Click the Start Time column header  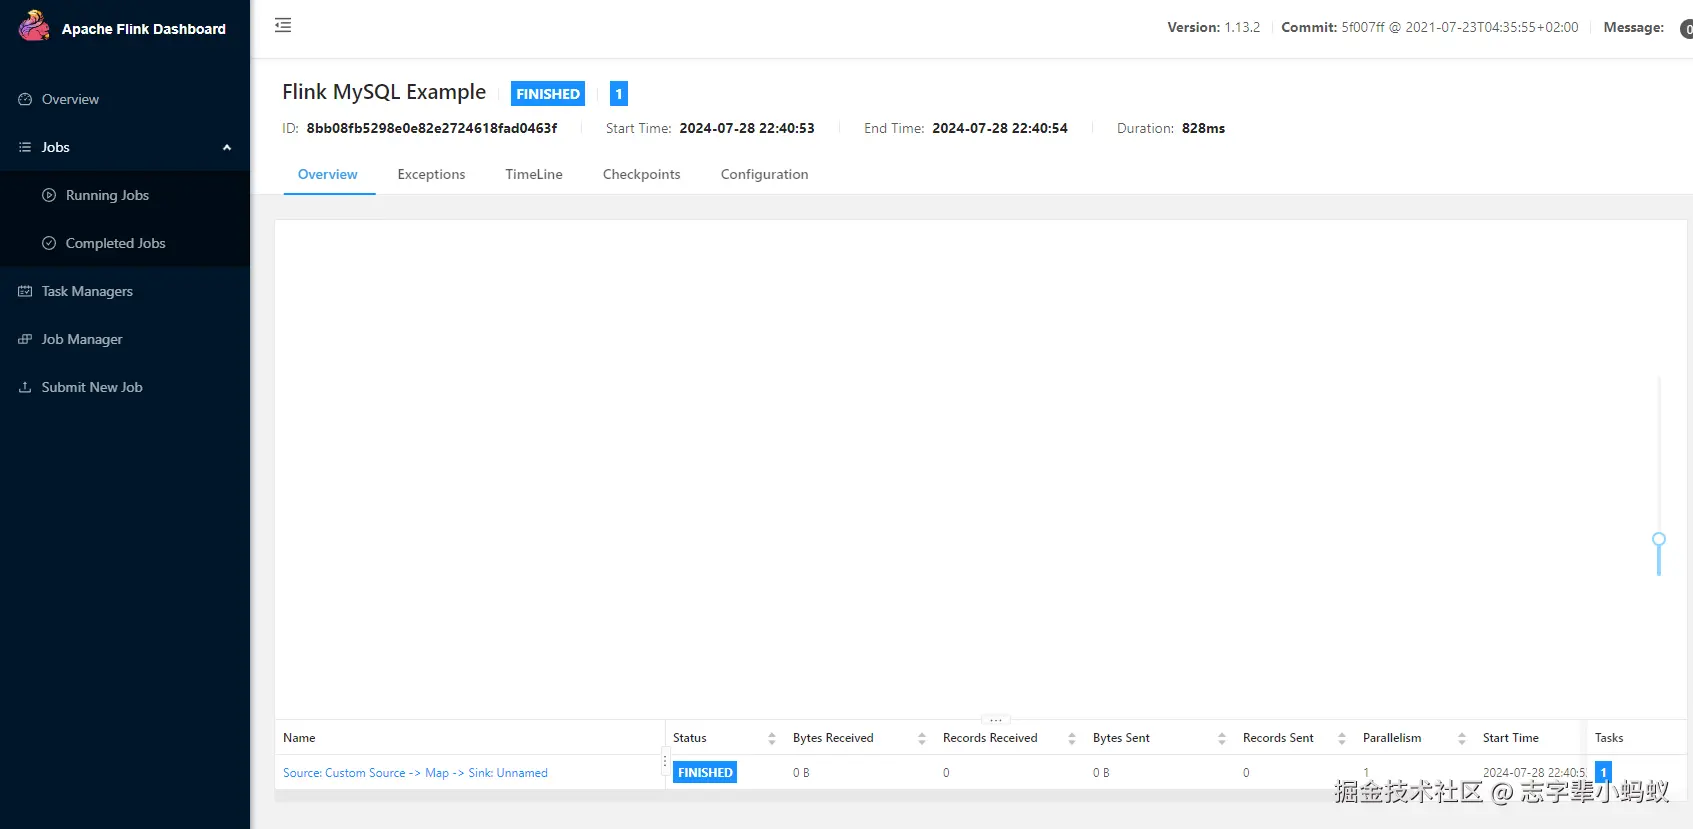click(1511, 738)
